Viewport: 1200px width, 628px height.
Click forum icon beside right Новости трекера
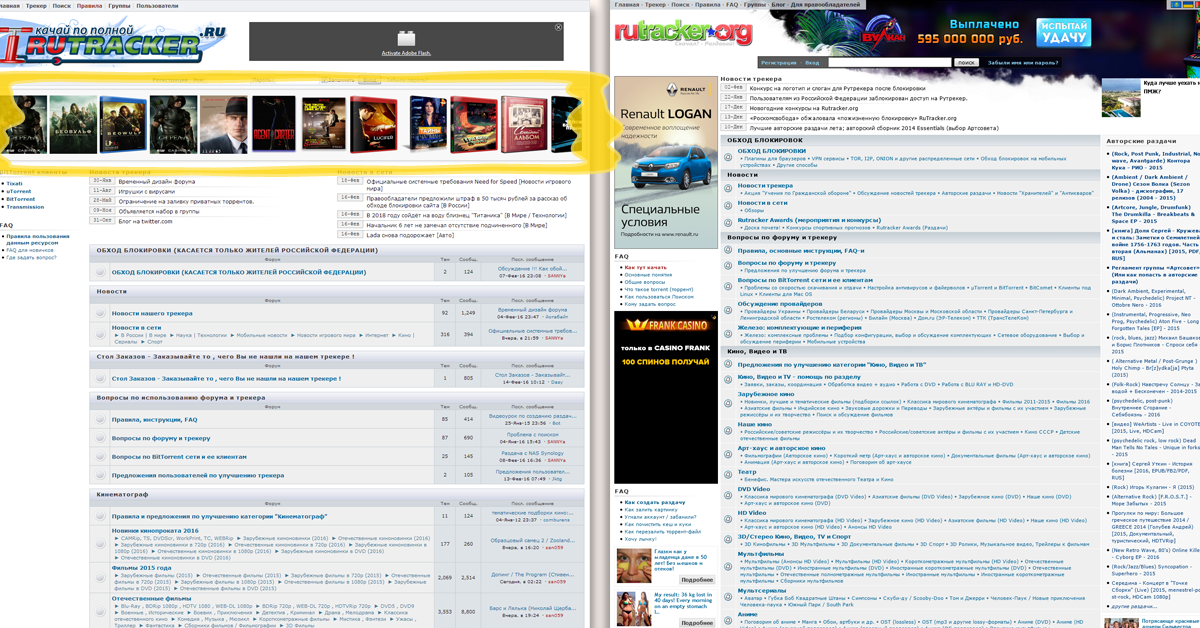point(729,190)
